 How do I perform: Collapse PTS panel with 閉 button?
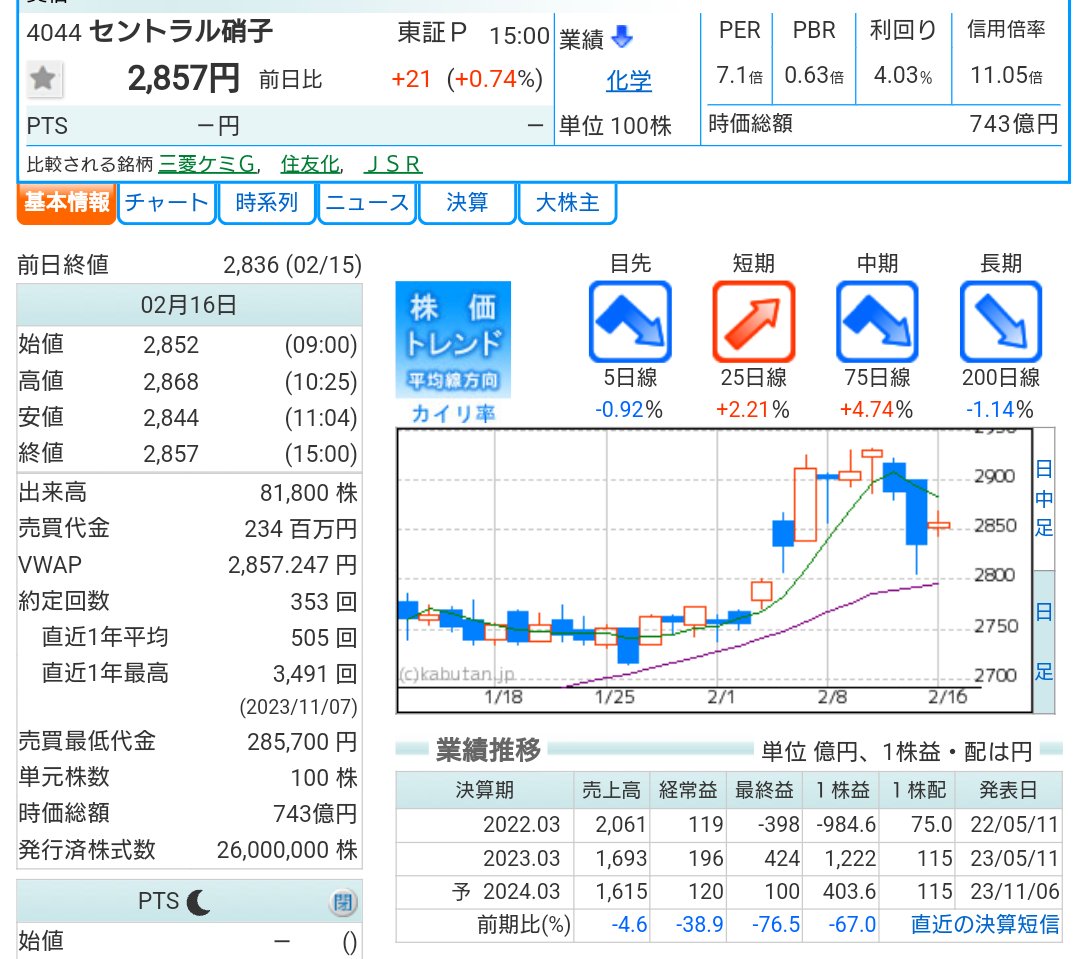click(343, 903)
